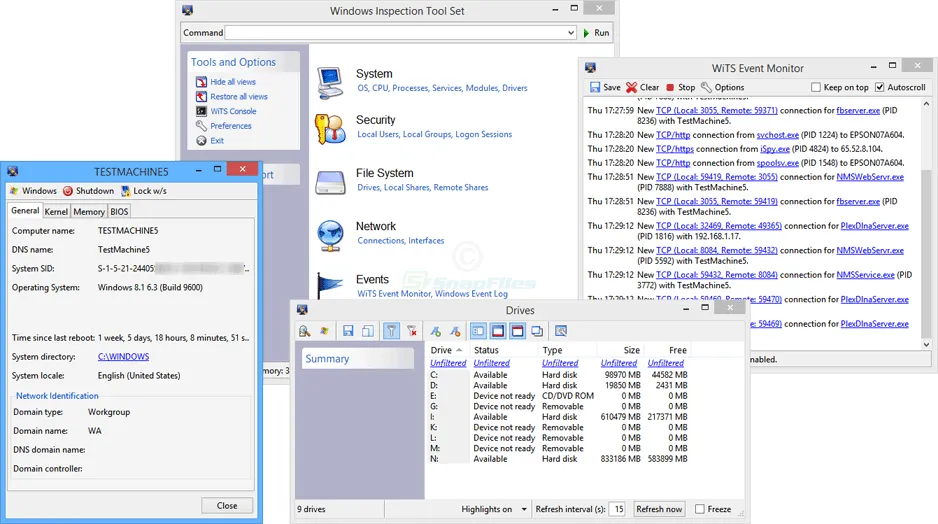Click the File System drive icon
The width and height of the screenshot is (938, 524).
[x=330, y=183]
